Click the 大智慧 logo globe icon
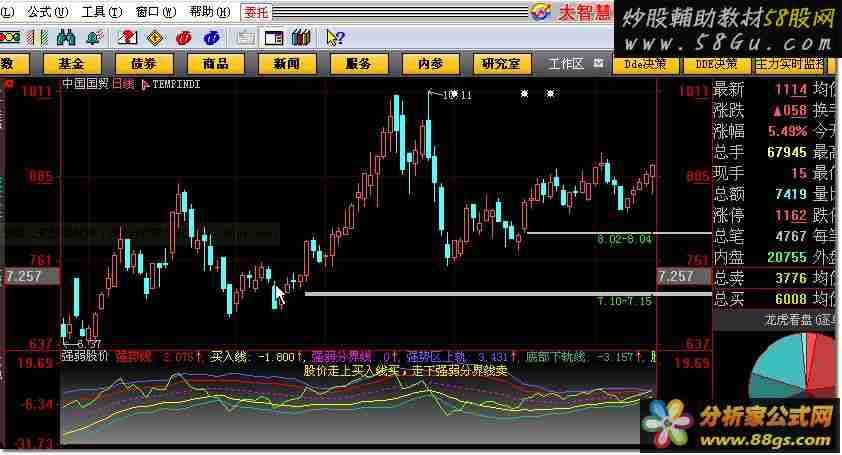Image resolution: width=842 pixels, height=455 pixels. coord(540,11)
